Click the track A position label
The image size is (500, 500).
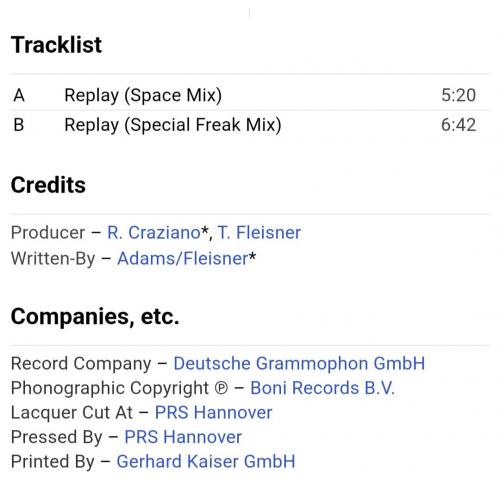pyautogui.click(x=19, y=95)
